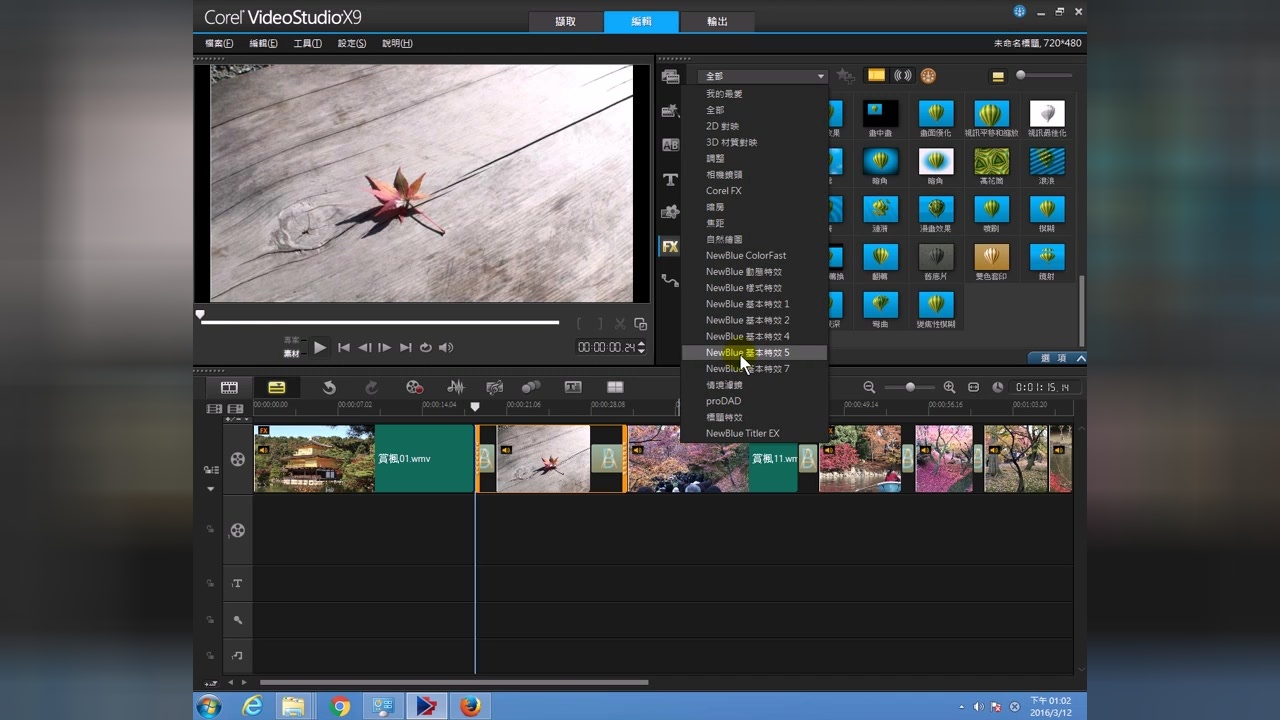1280x720 pixels.
Task: Click the Redo arrow in timeline toolbar
Action: coord(371,387)
